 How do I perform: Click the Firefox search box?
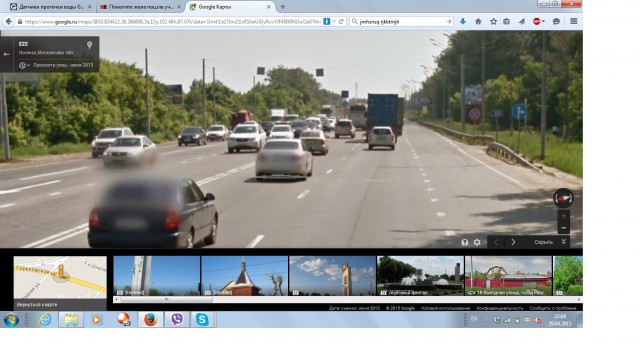point(401,22)
